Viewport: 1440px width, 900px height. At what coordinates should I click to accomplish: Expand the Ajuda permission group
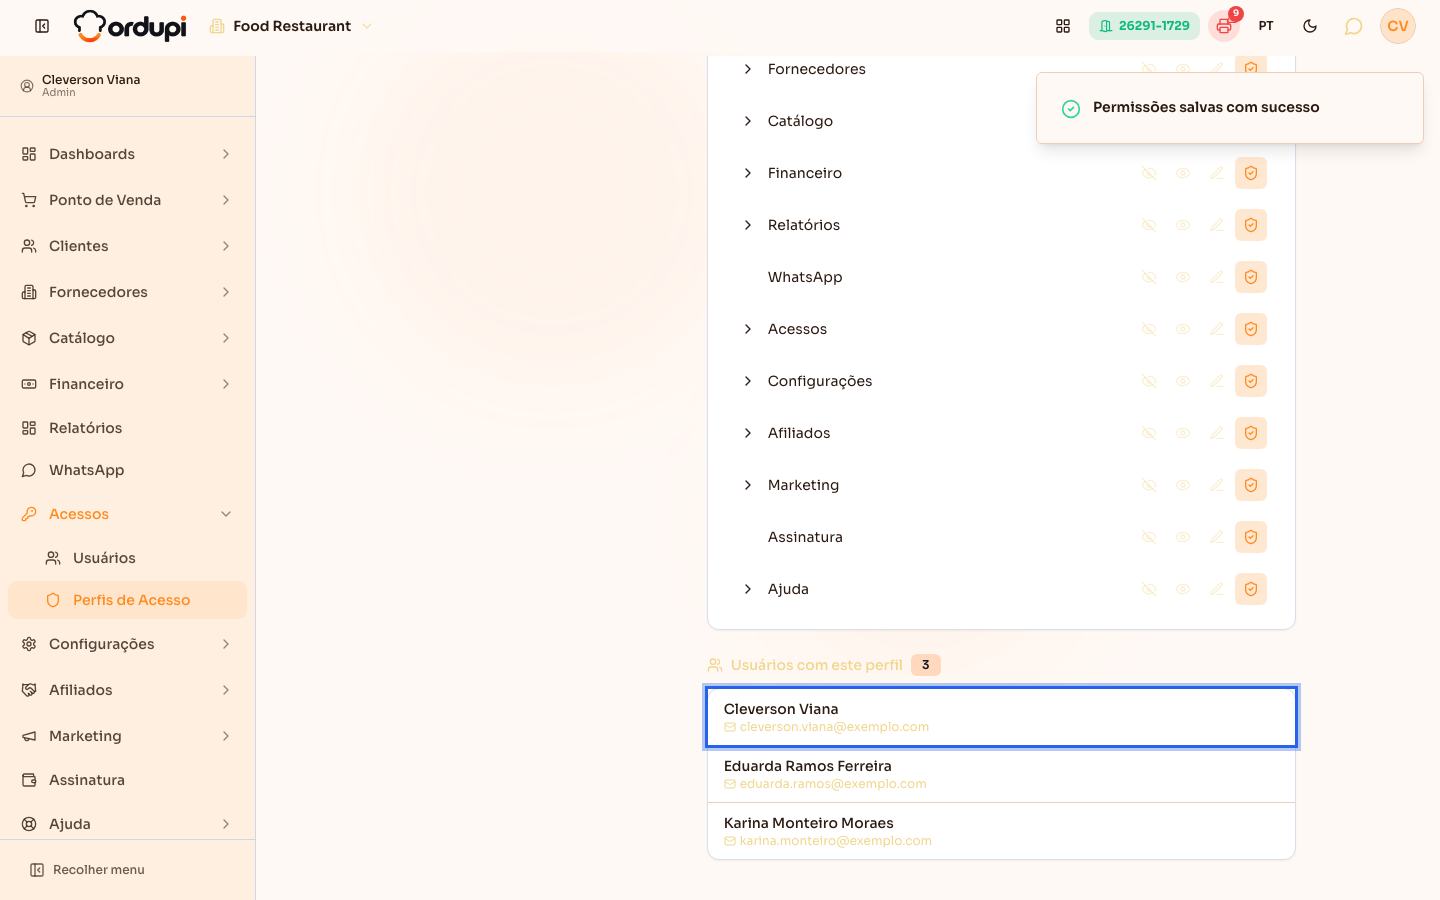click(x=748, y=589)
